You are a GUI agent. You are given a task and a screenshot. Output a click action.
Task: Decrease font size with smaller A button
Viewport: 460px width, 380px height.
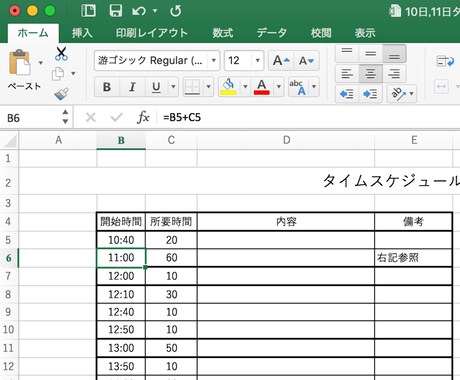[x=306, y=61]
